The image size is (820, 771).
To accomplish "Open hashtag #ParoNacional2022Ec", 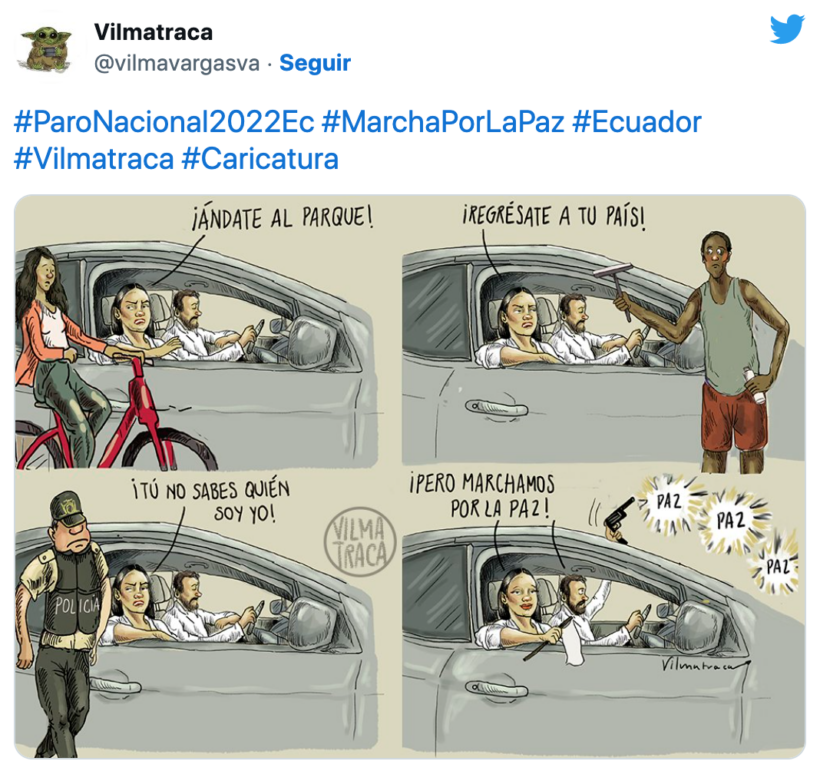I will 164,122.
